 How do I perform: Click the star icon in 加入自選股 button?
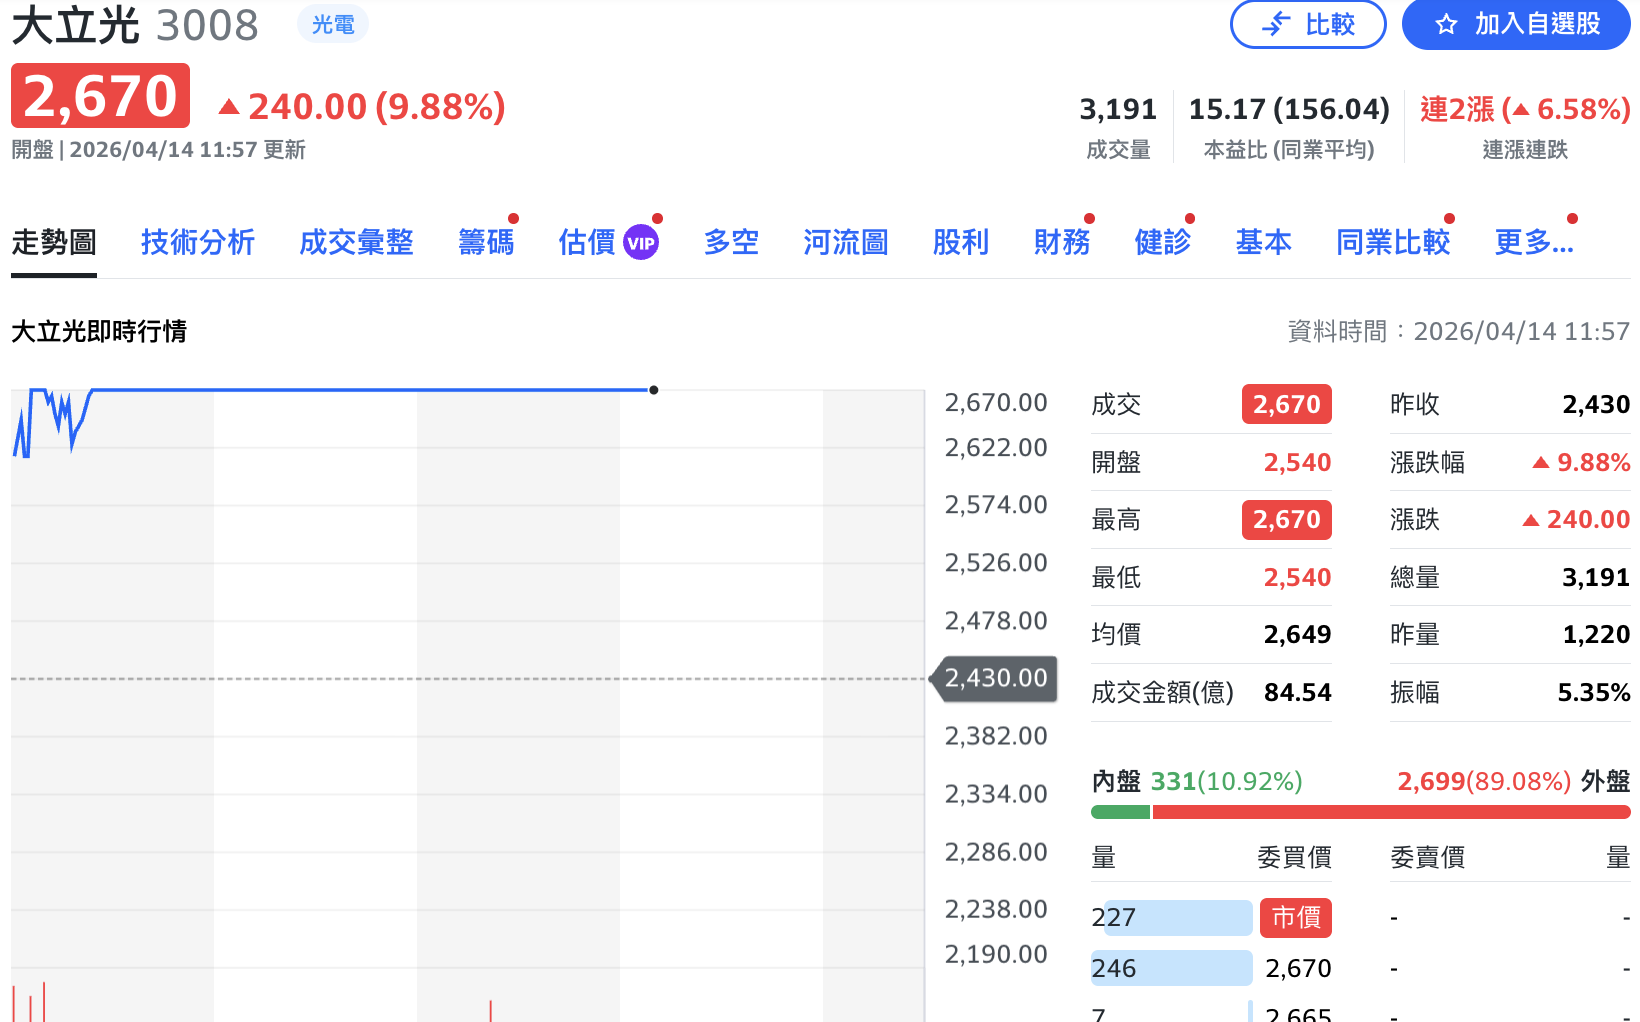1444,24
